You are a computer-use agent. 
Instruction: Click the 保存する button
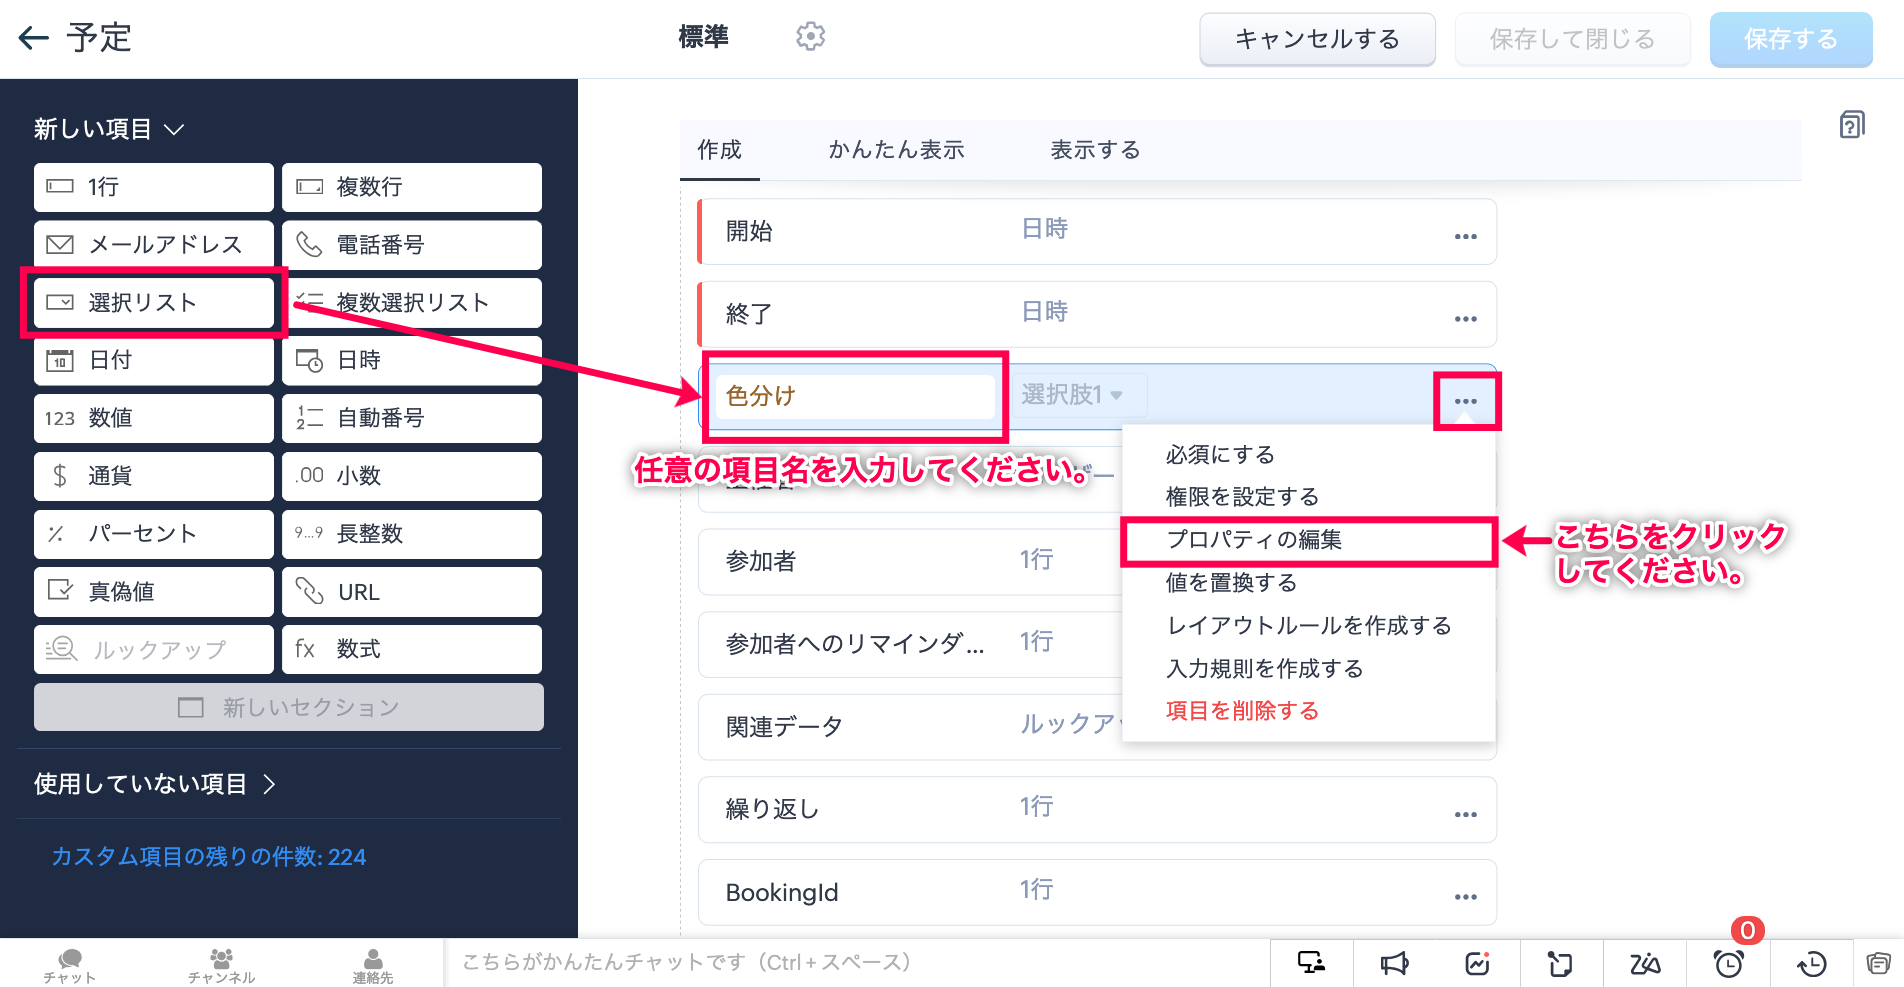(1790, 39)
